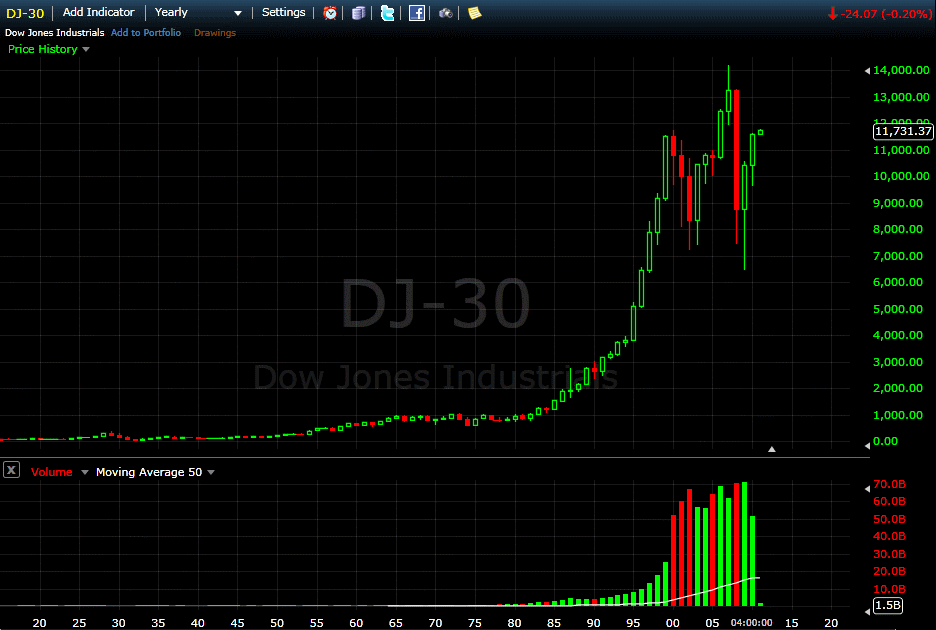This screenshot has width=936, height=630.
Task: Click the database stack icon
Action: point(358,13)
